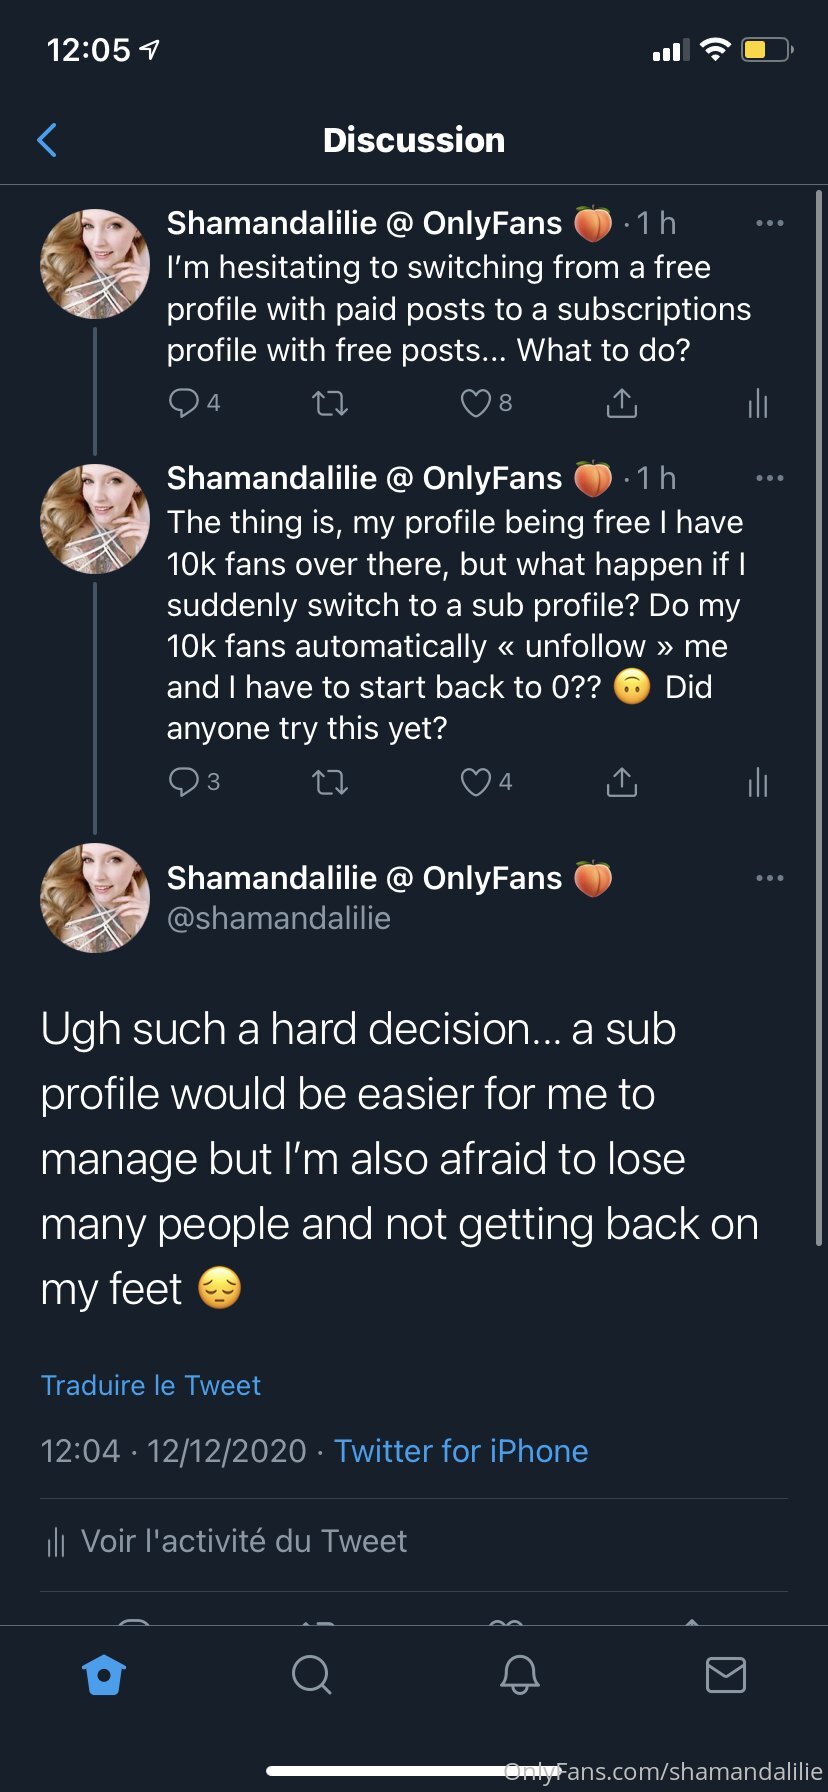The image size is (828, 1792).
Task: Open reply icon on first tweet
Action: point(184,403)
